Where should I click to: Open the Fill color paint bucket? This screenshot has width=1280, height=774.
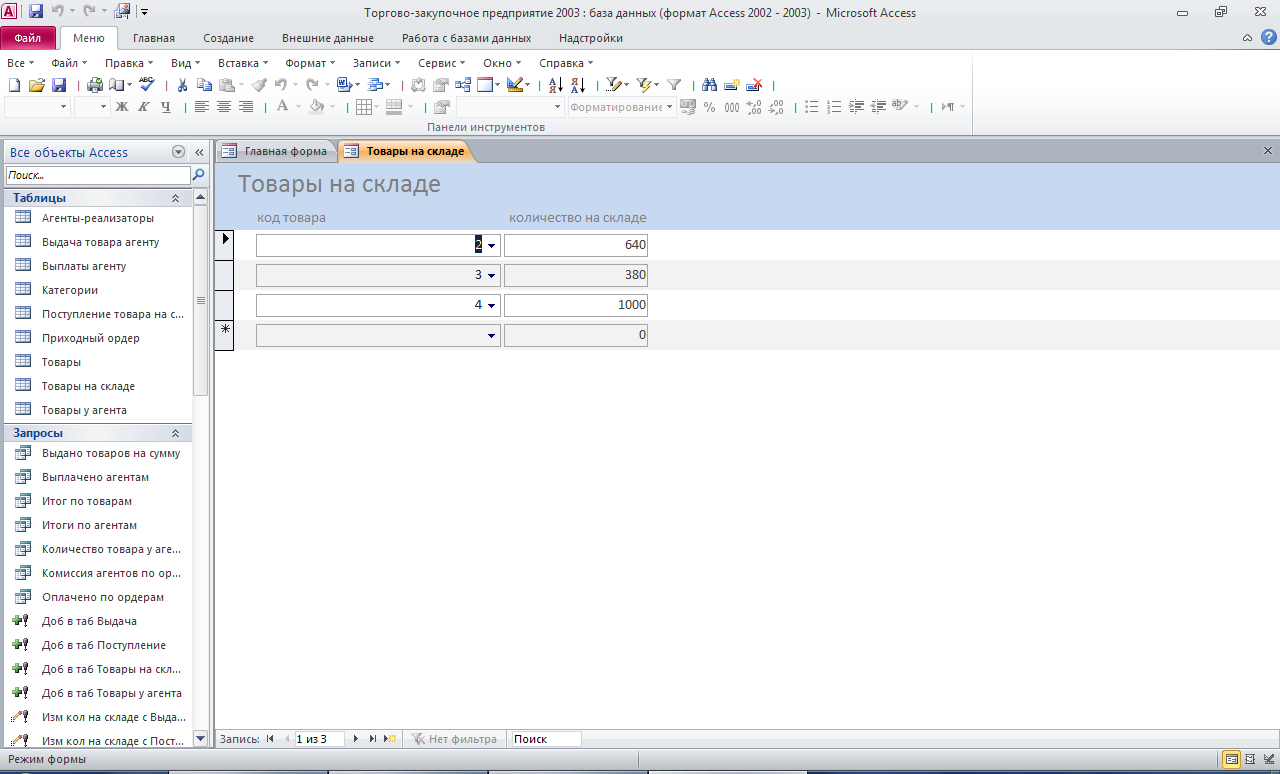pos(317,107)
